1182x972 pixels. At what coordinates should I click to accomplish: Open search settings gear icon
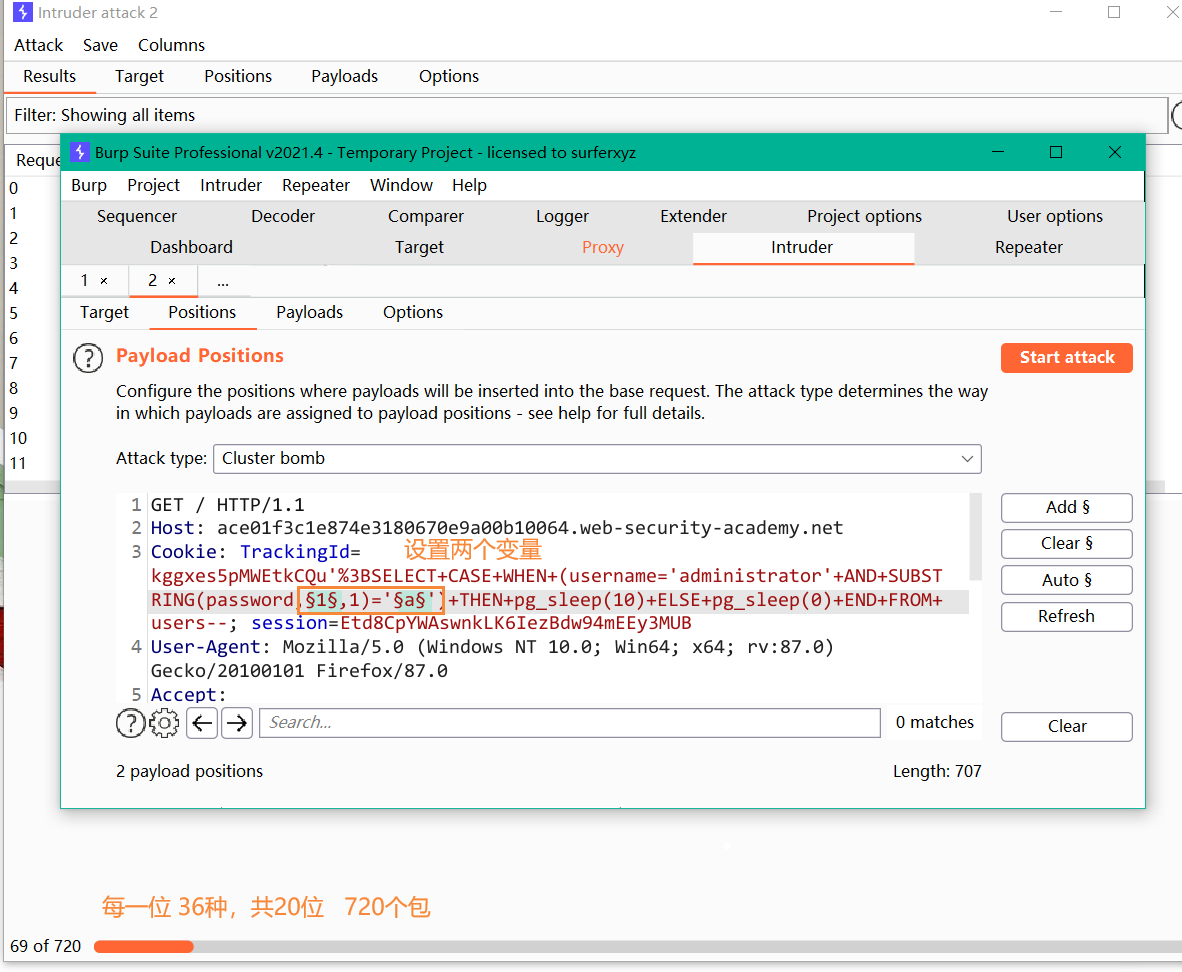pos(164,722)
